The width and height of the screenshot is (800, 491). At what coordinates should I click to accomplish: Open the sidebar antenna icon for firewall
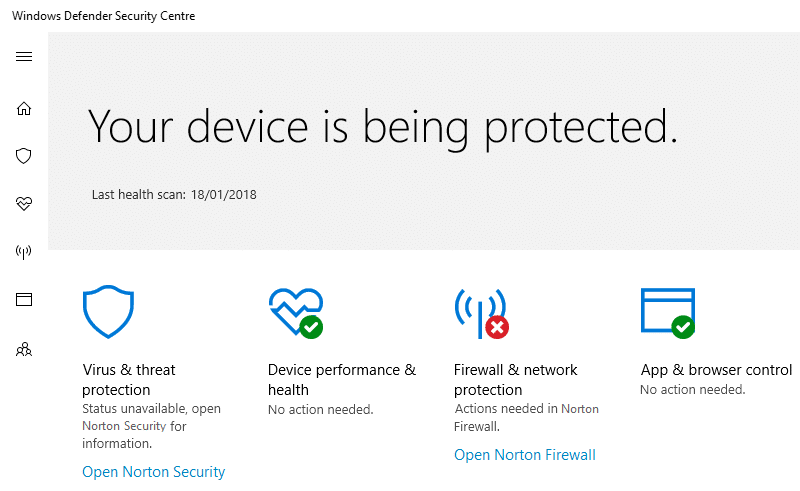tap(24, 252)
